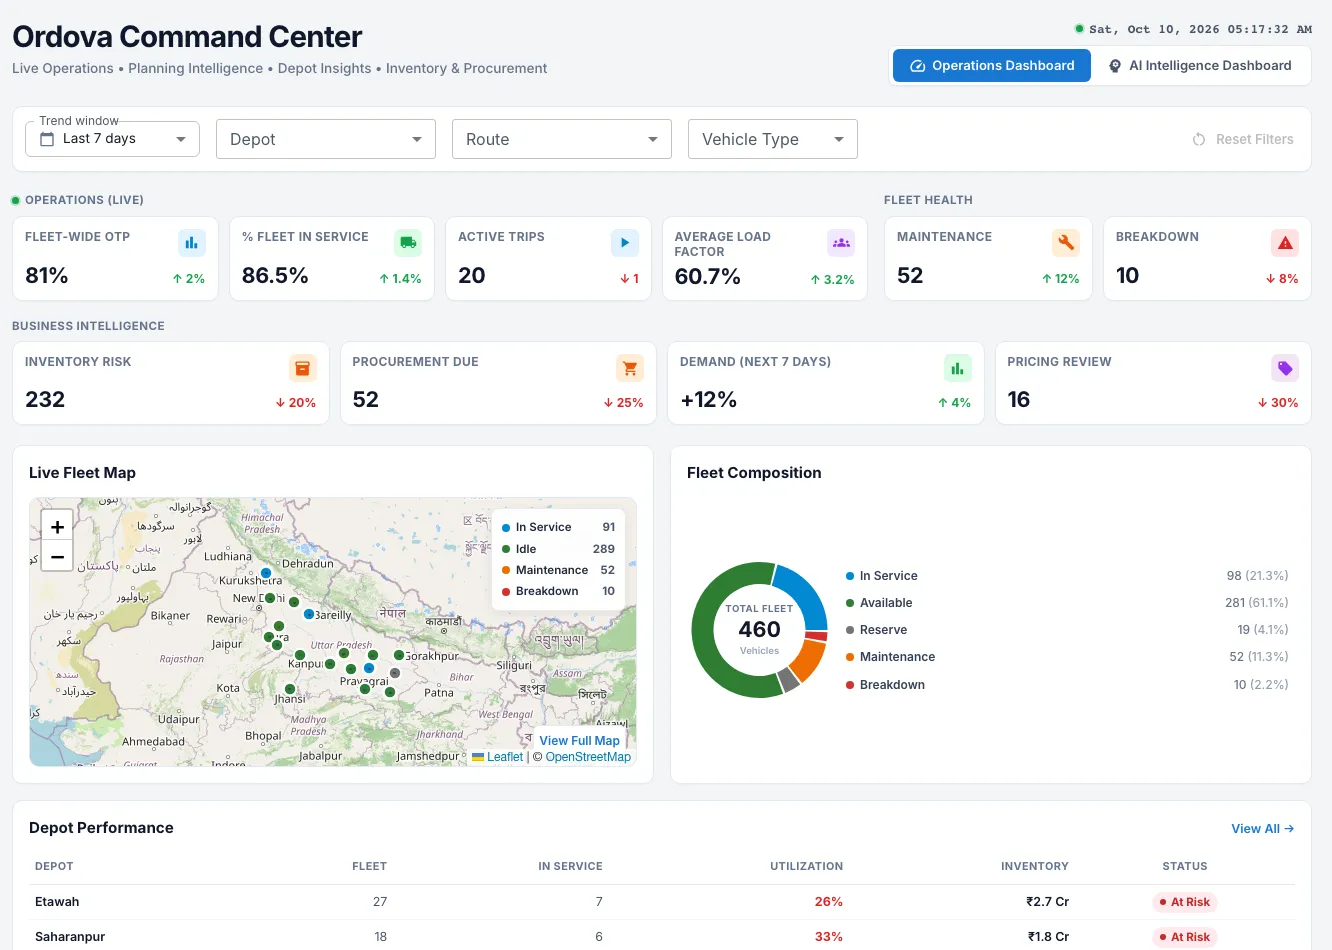Click Etawah's At Risk status badge
This screenshot has height=950, width=1332.
1185,902
